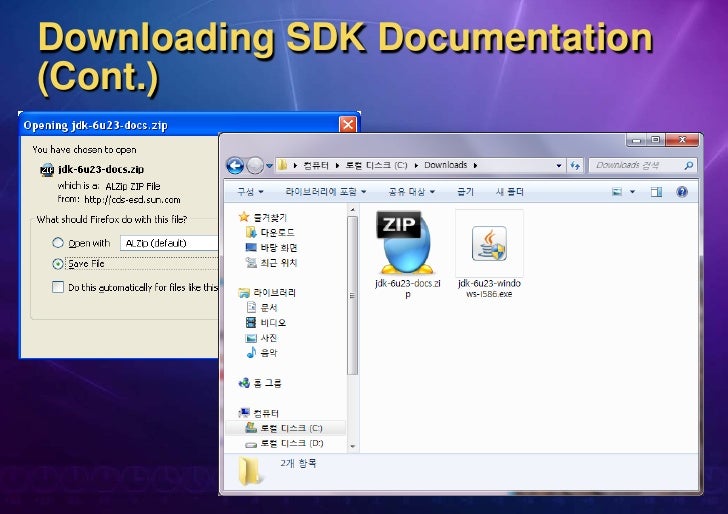
Task: Click the 굽기 toolbar button
Action: point(465,192)
